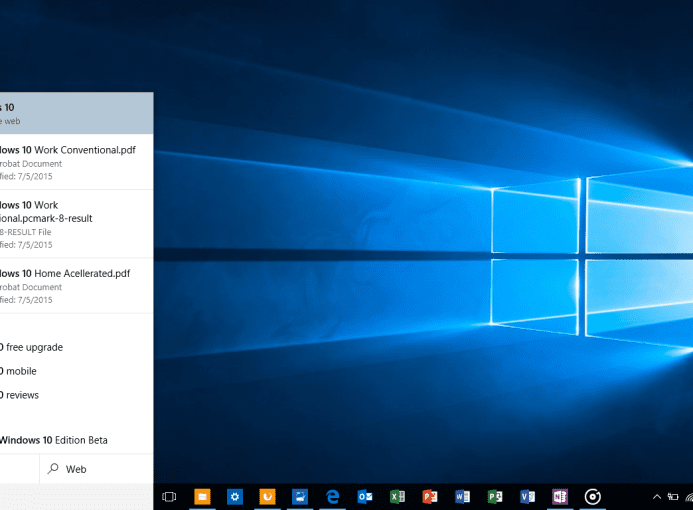Open the pcmark-8-result file result
The width and height of the screenshot is (693, 510).
click(76, 224)
